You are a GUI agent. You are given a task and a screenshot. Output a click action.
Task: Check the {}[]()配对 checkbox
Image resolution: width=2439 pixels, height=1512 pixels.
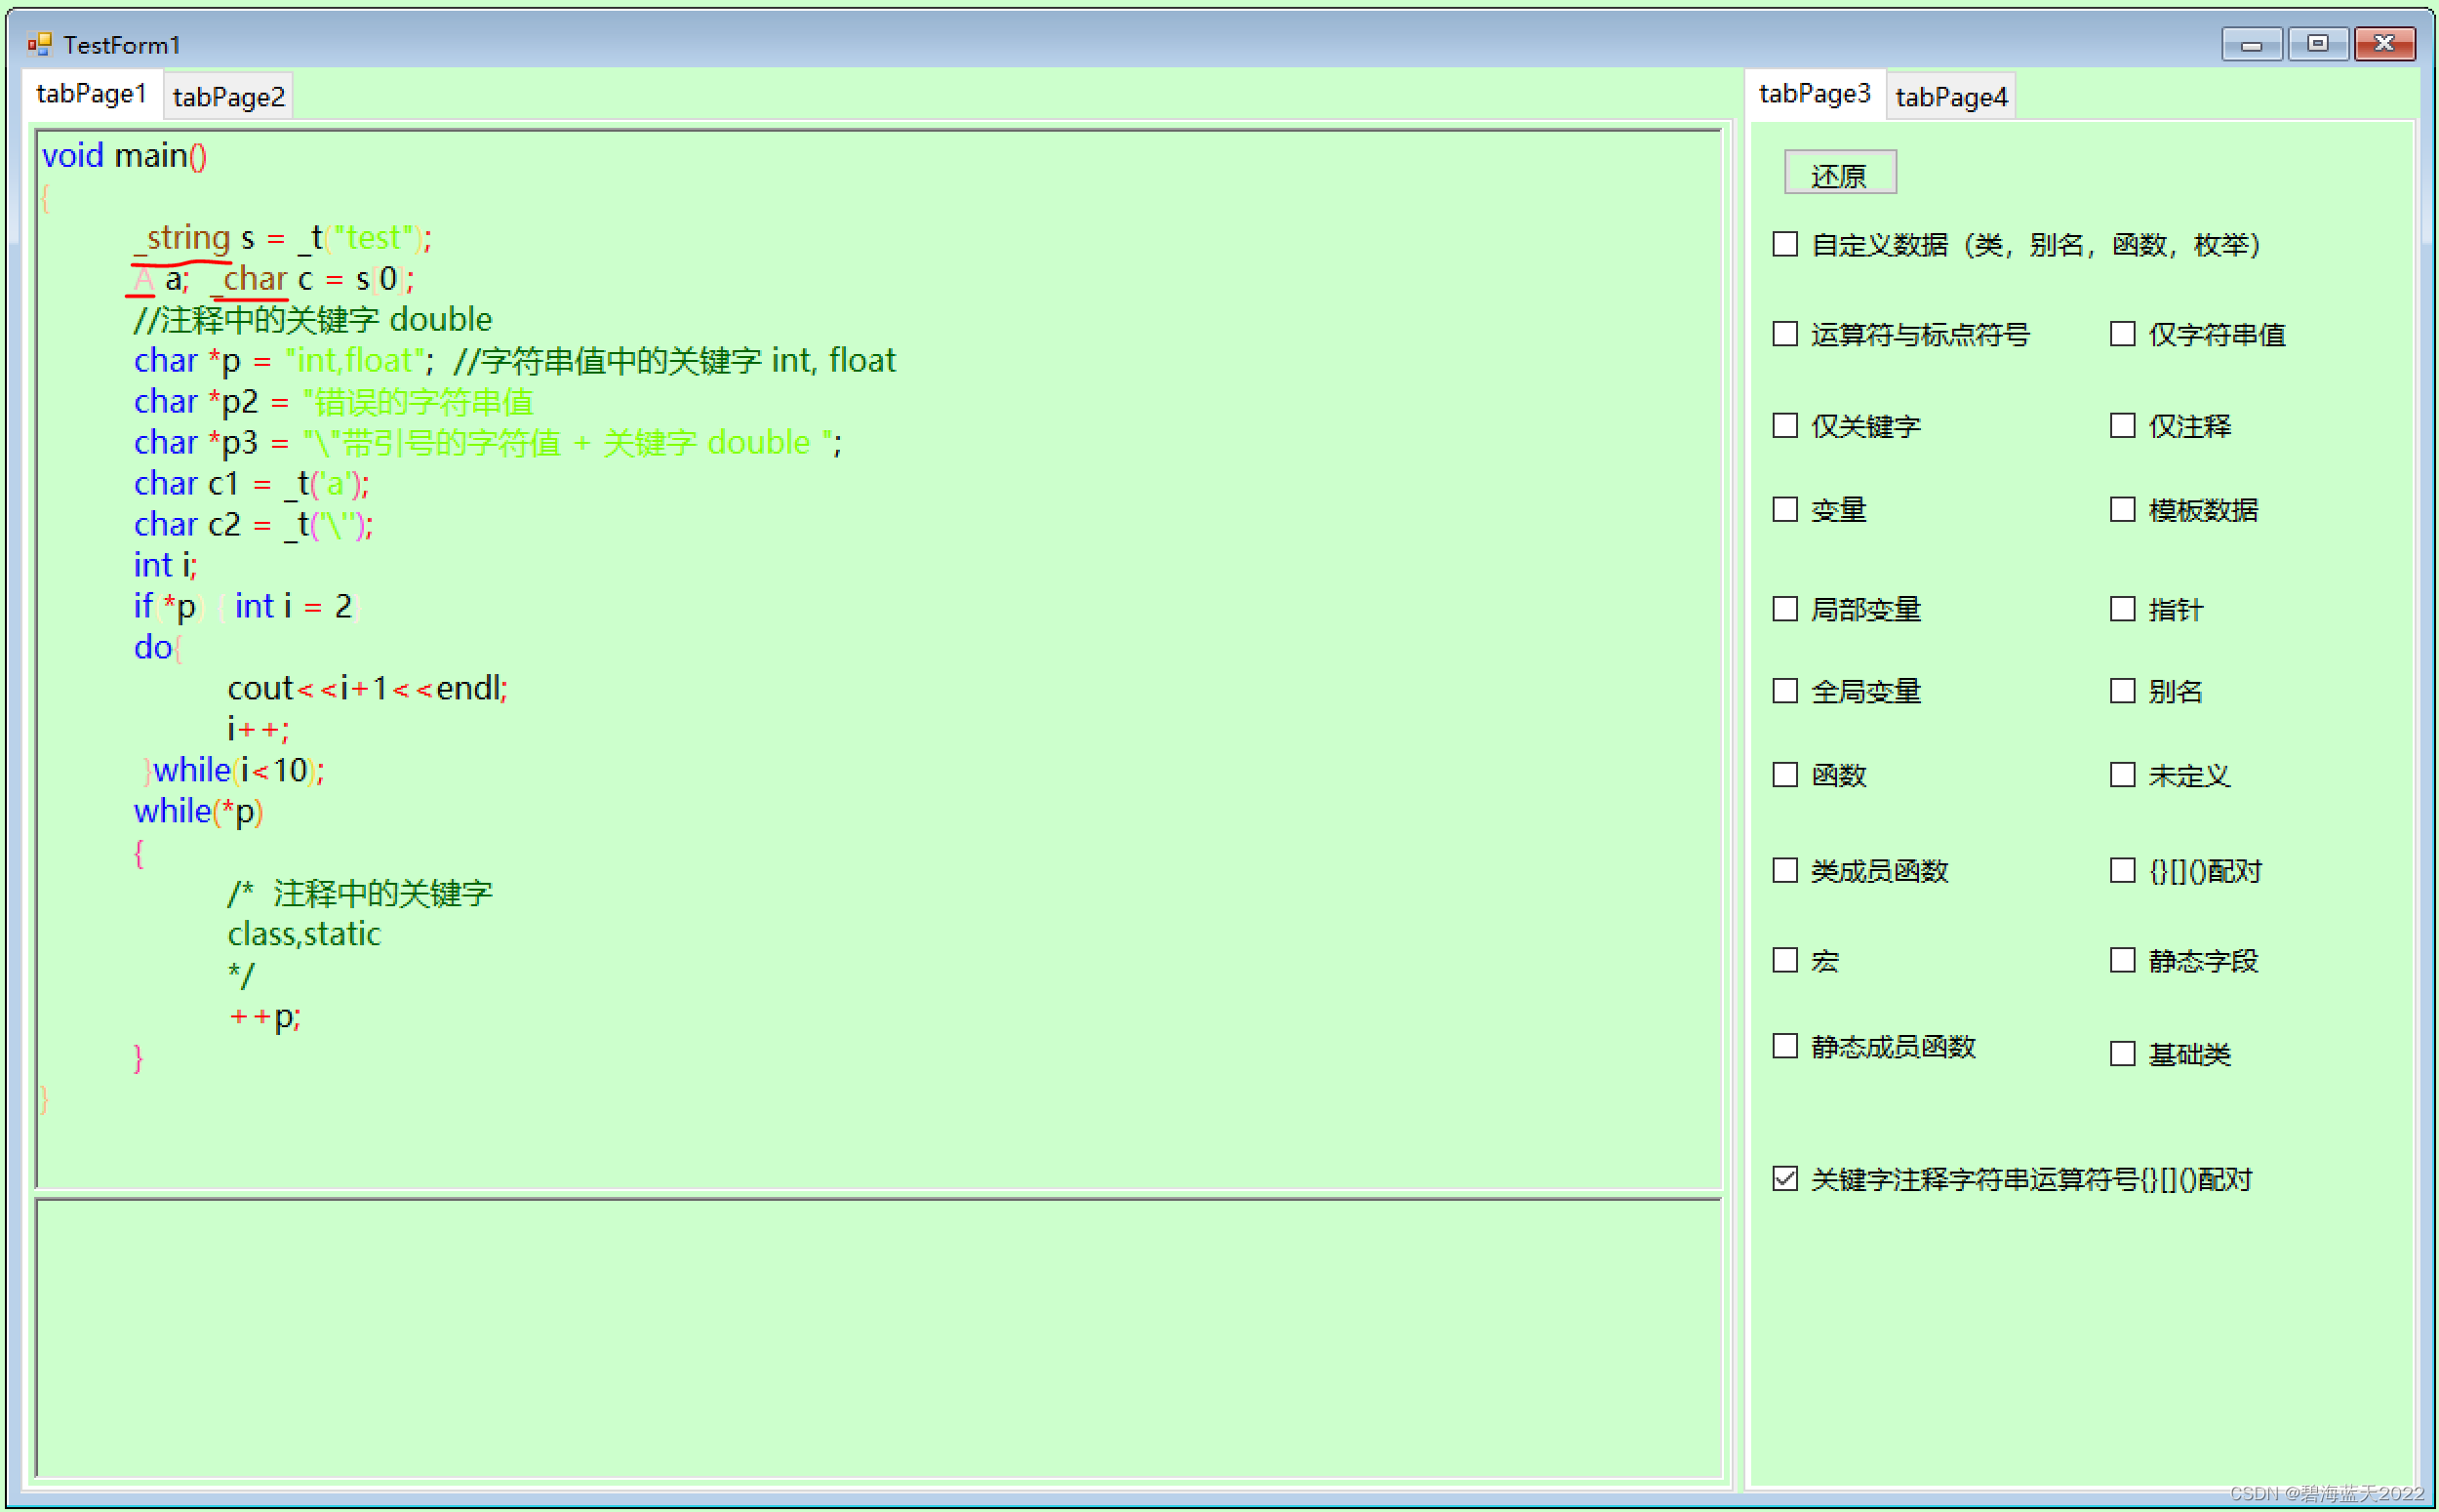(x=2122, y=871)
